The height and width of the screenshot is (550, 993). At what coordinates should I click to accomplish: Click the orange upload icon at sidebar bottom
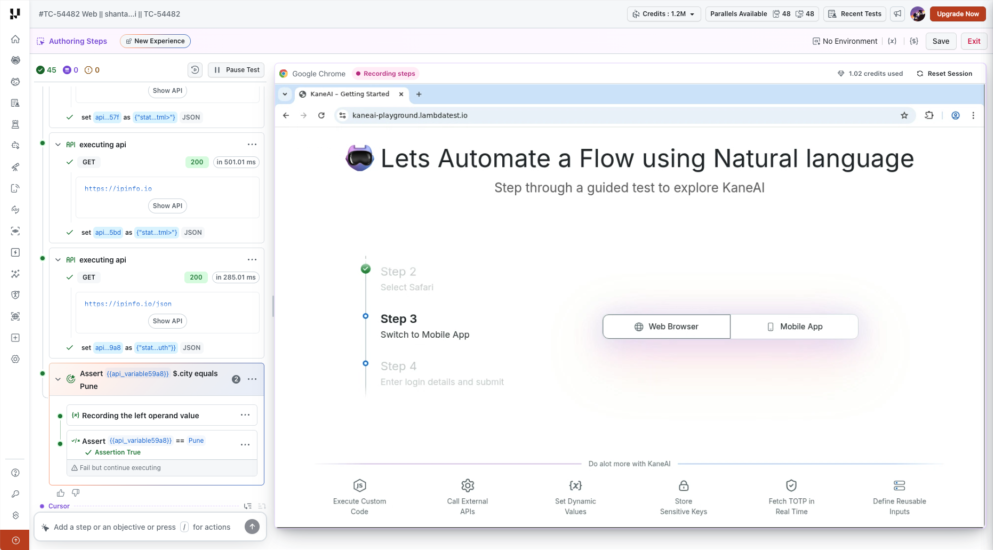tap(15, 540)
